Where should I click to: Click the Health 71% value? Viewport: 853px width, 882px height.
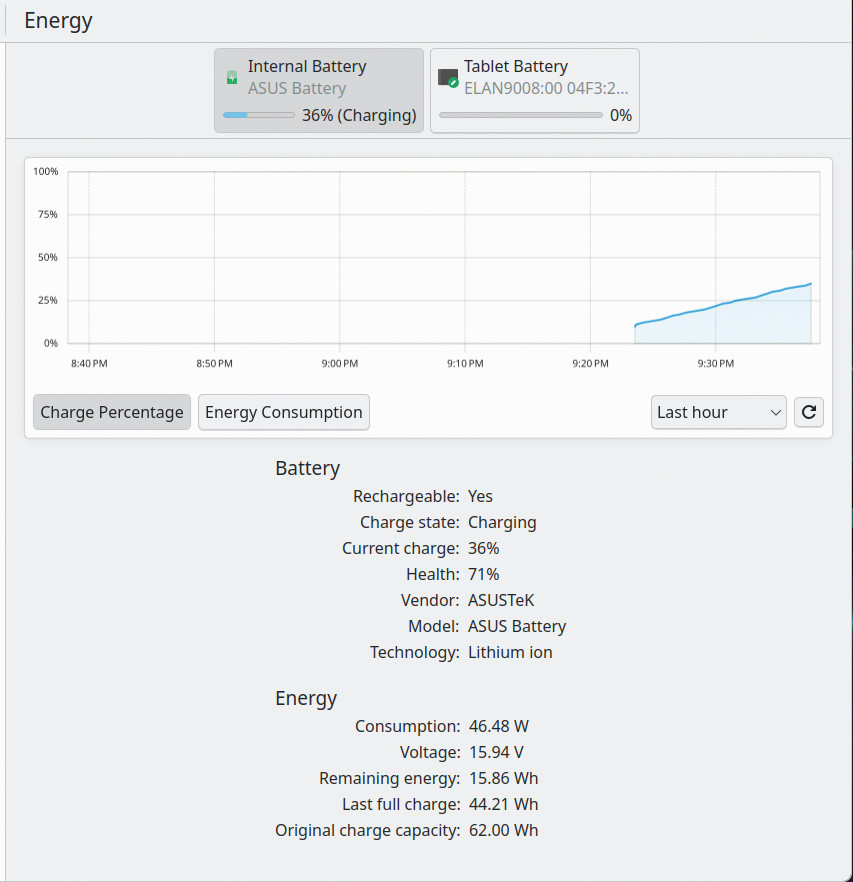(483, 574)
